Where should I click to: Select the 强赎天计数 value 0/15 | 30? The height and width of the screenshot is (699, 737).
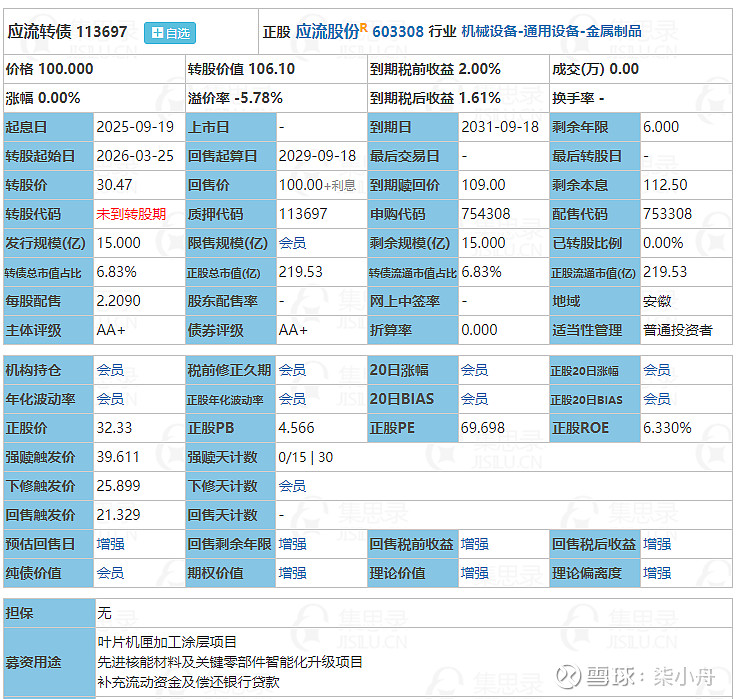(306, 457)
